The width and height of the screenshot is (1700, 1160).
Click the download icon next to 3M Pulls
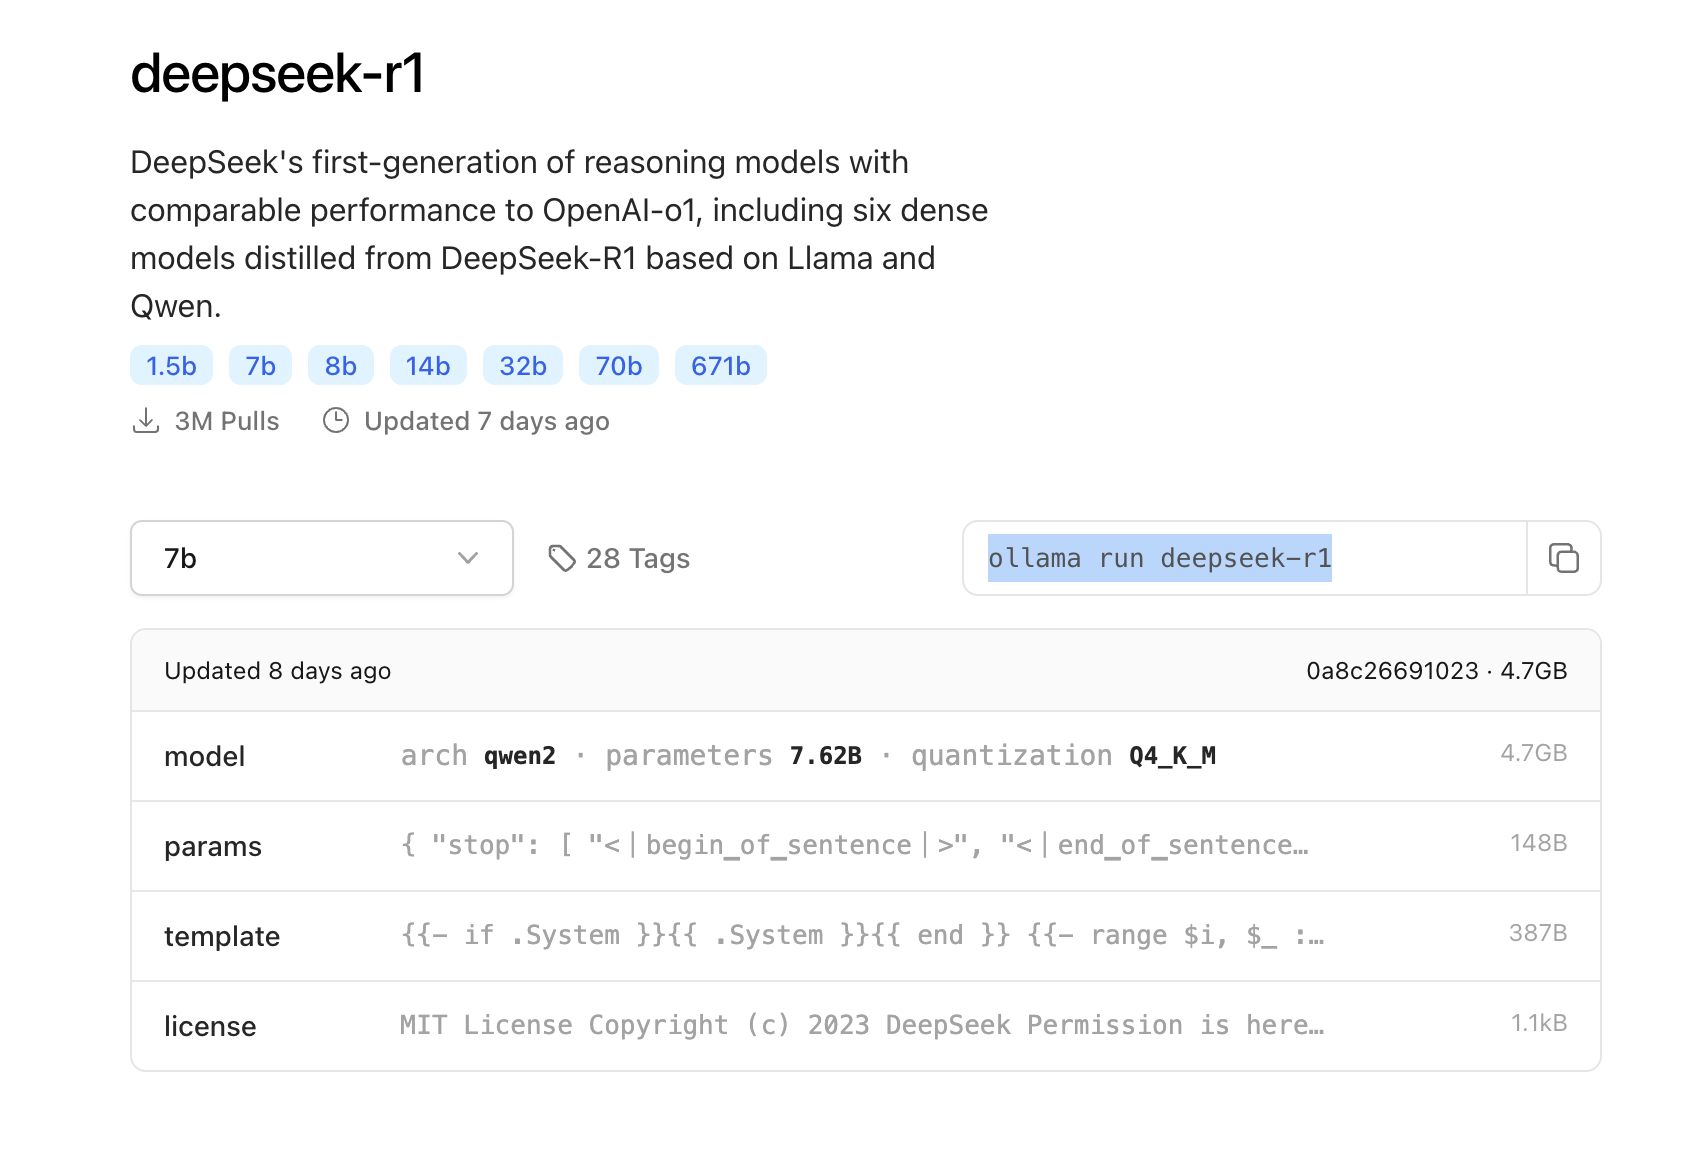pyautogui.click(x=146, y=420)
